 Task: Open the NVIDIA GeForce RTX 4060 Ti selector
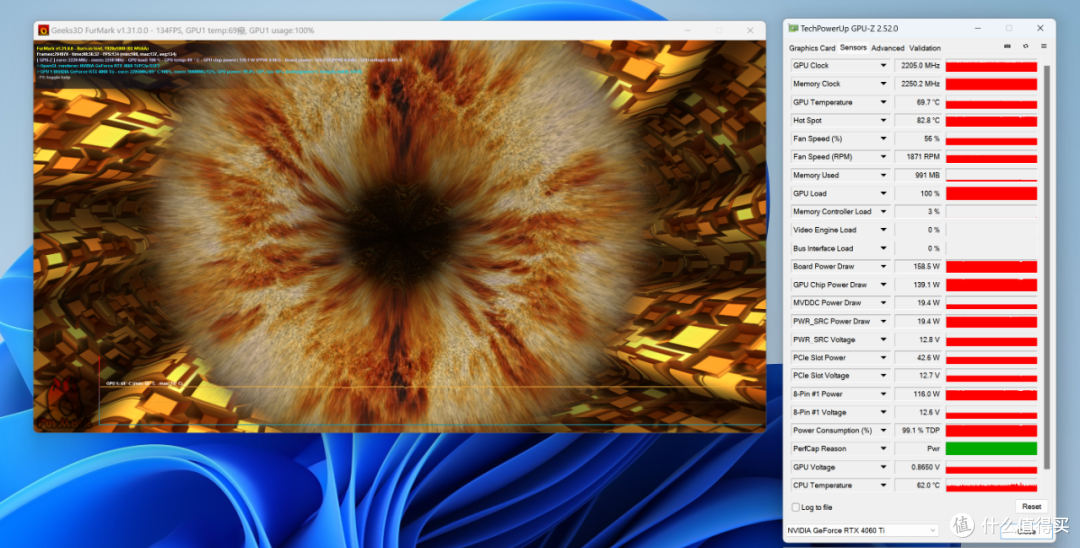pos(862,530)
